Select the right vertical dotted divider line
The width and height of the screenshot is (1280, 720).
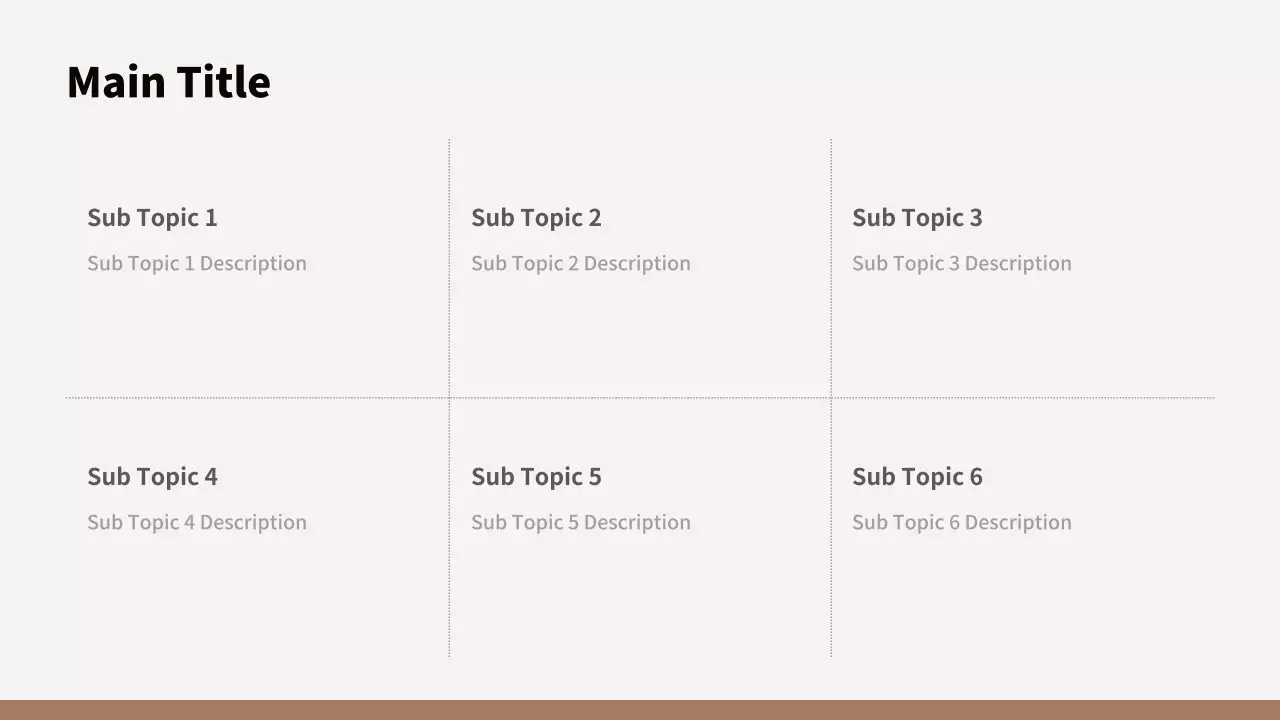(831, 300)
